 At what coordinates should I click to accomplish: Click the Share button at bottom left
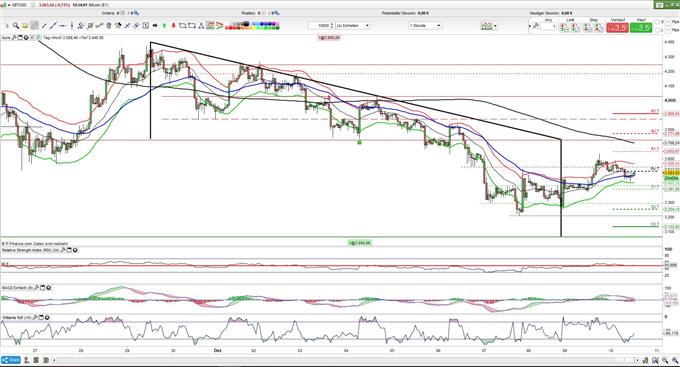pos(11,360)
